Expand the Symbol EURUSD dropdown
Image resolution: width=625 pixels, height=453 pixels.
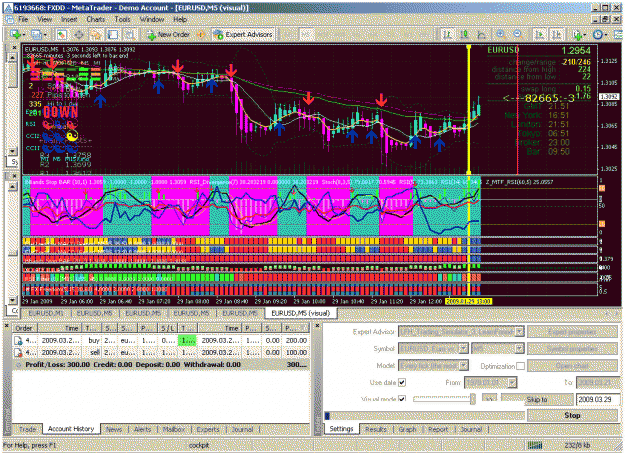click(x=463, y=349)
